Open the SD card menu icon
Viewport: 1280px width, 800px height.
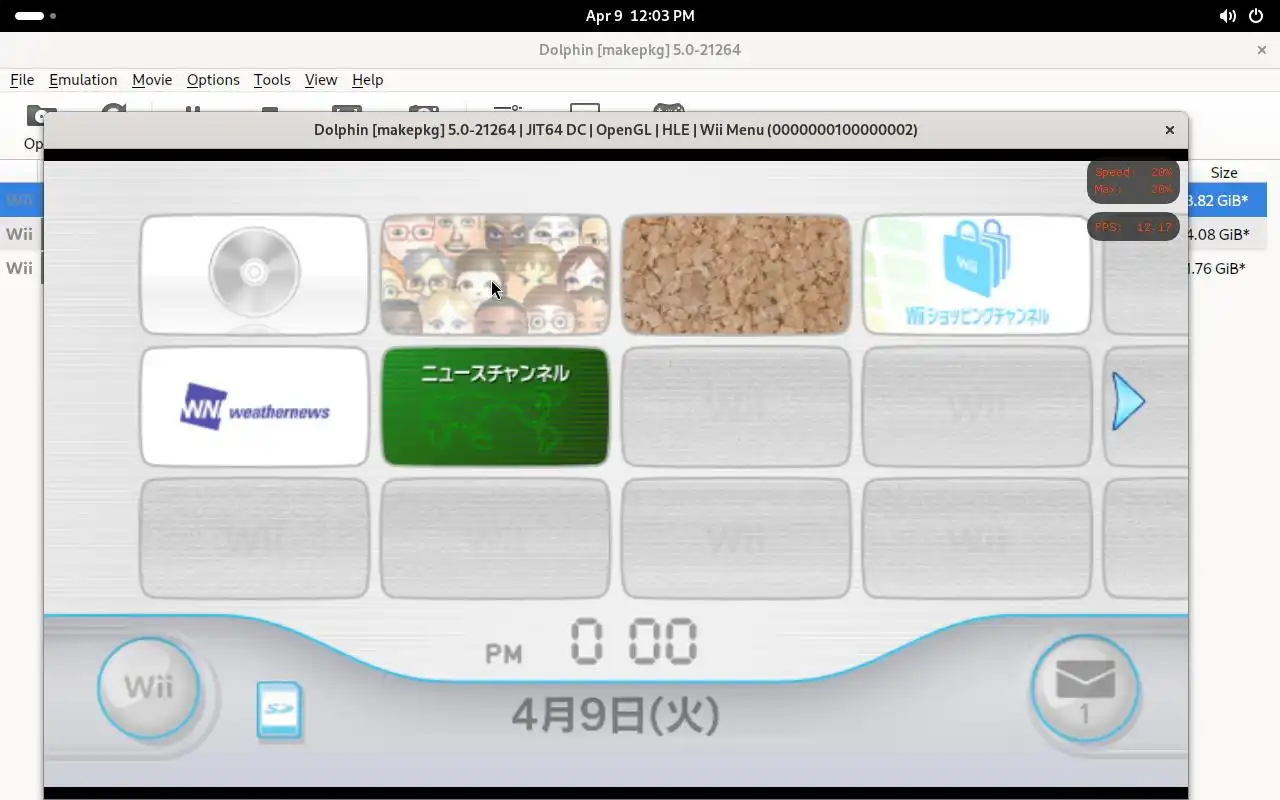(279, 710)
